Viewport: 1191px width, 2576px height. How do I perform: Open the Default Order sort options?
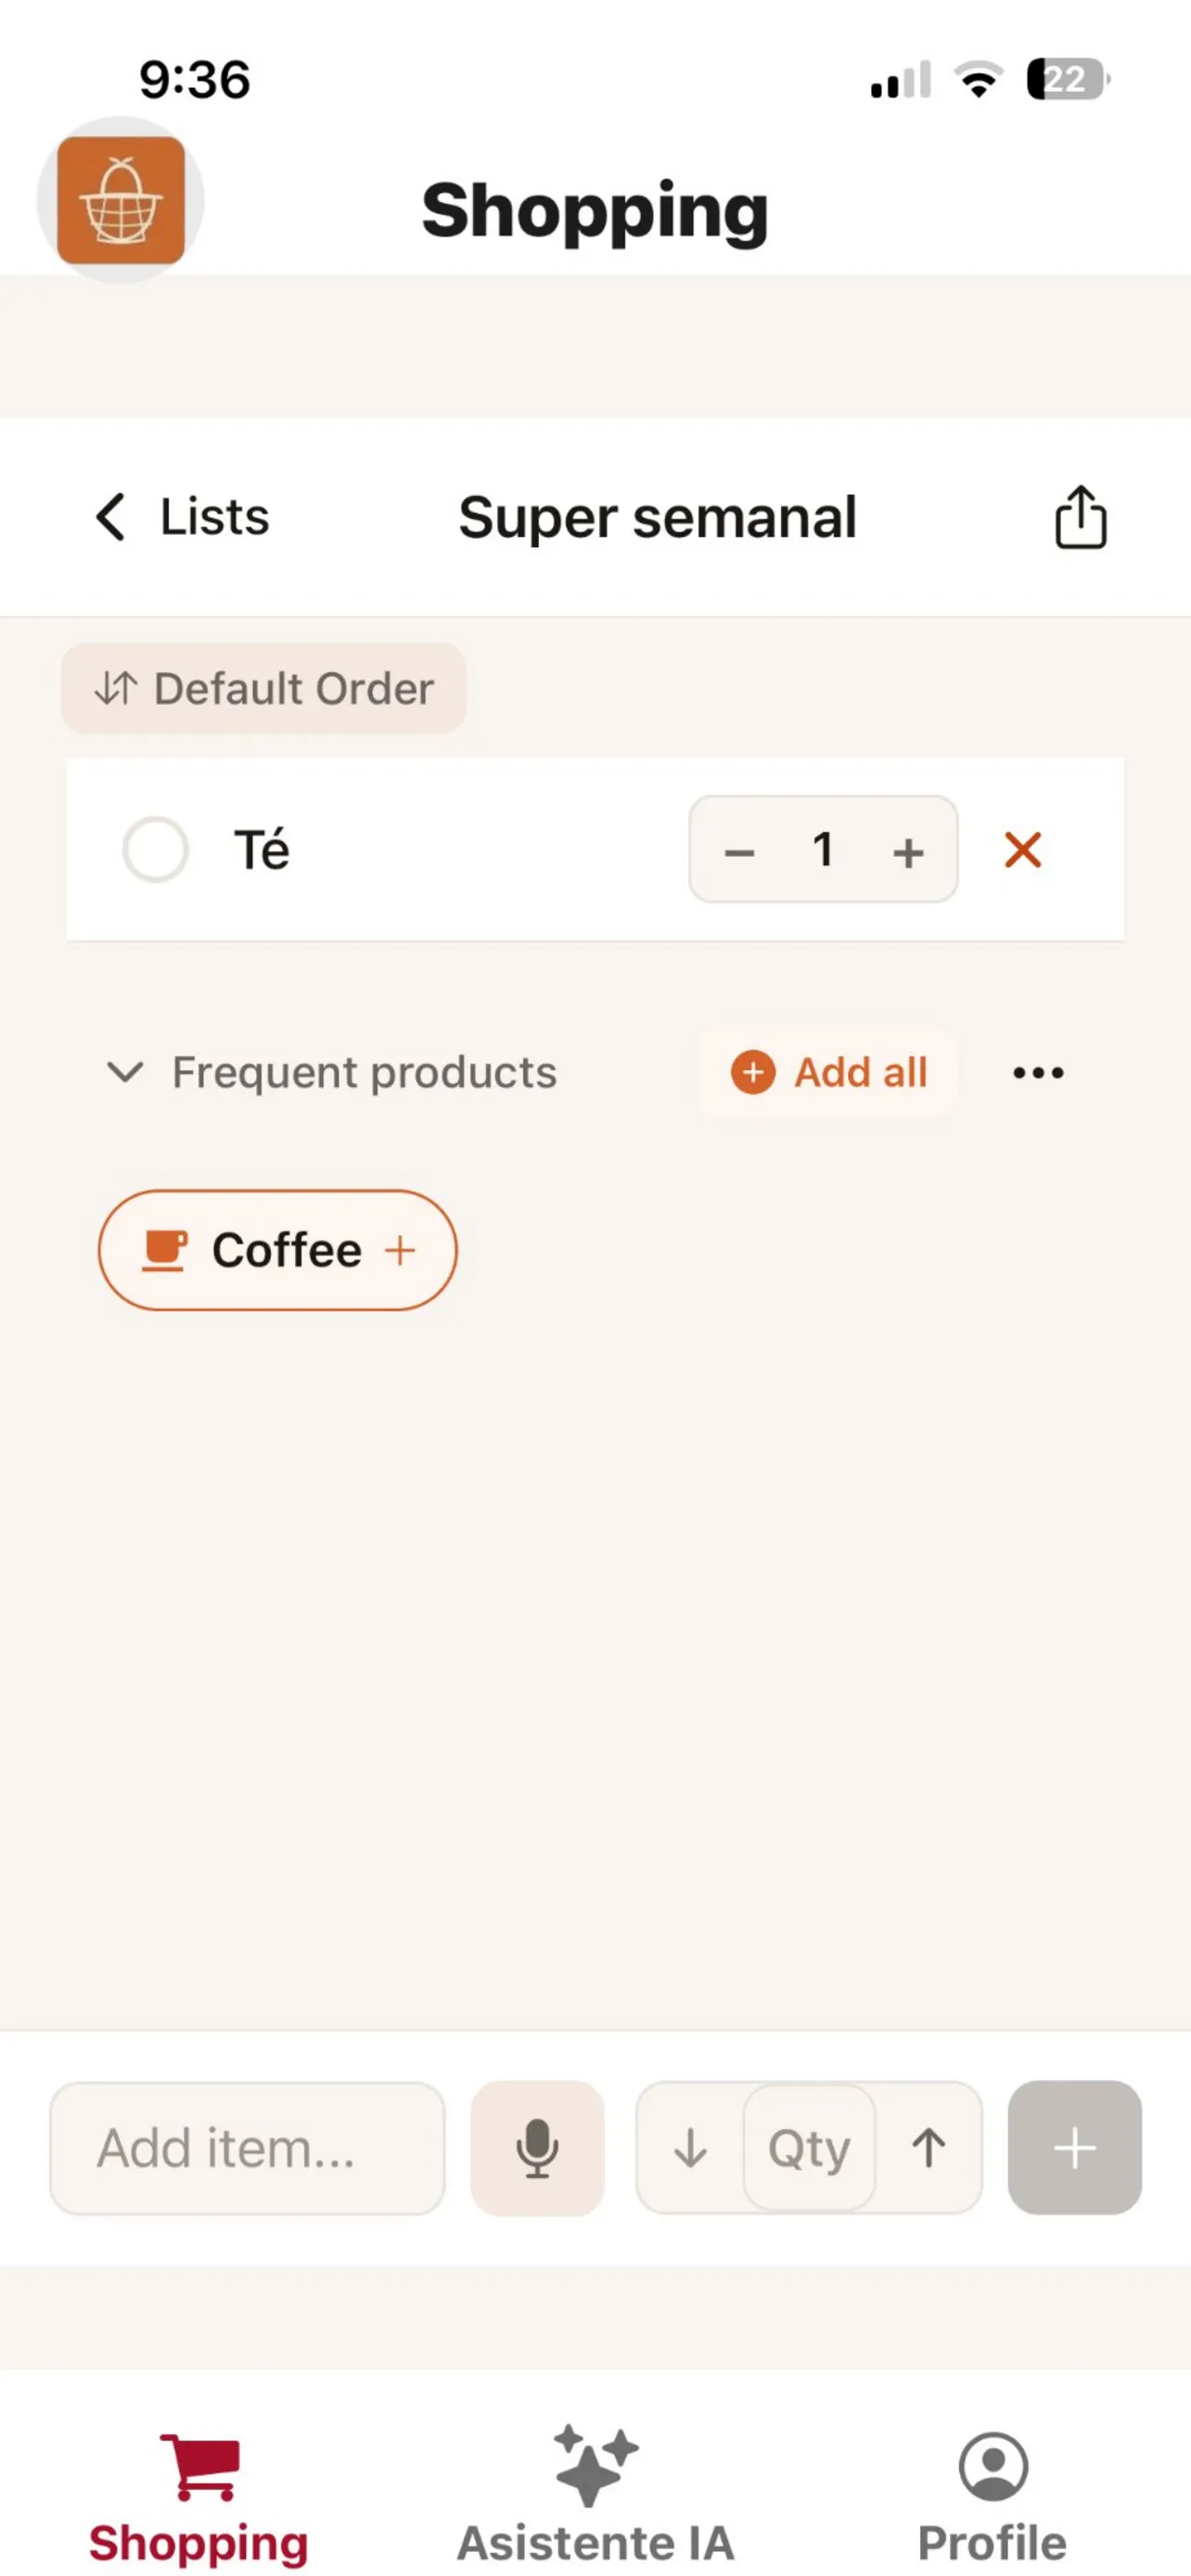tap(264, 689)
